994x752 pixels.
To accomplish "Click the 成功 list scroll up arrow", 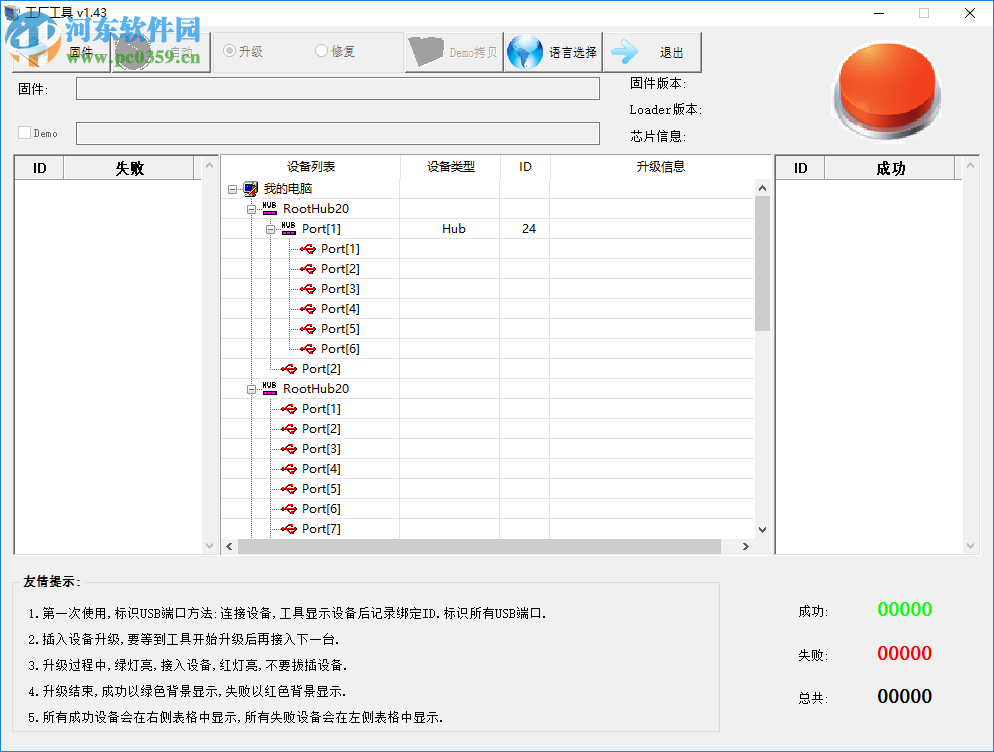I will point(970,165).
